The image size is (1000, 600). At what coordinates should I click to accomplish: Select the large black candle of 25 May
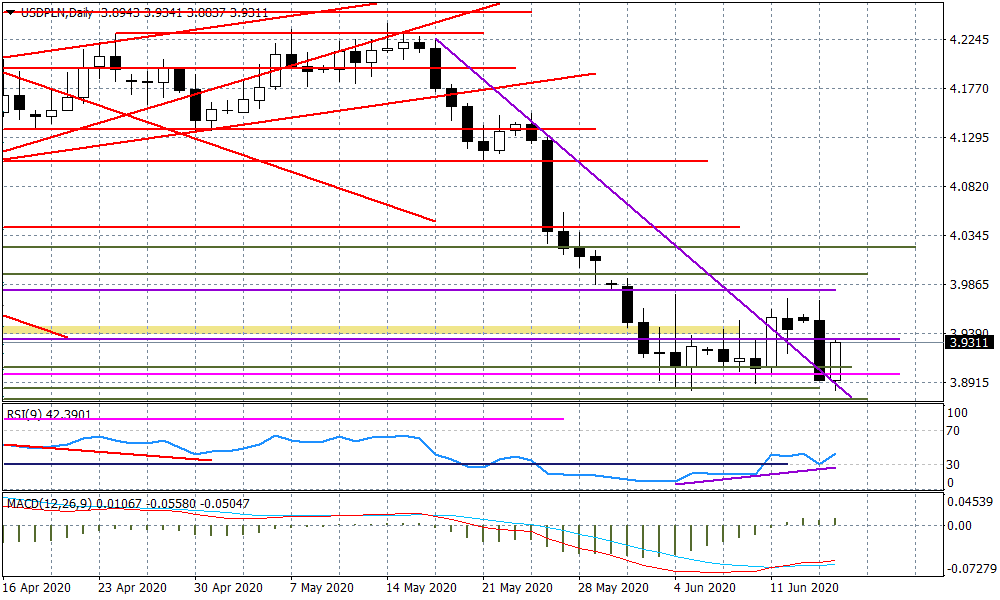click(547, 186)
